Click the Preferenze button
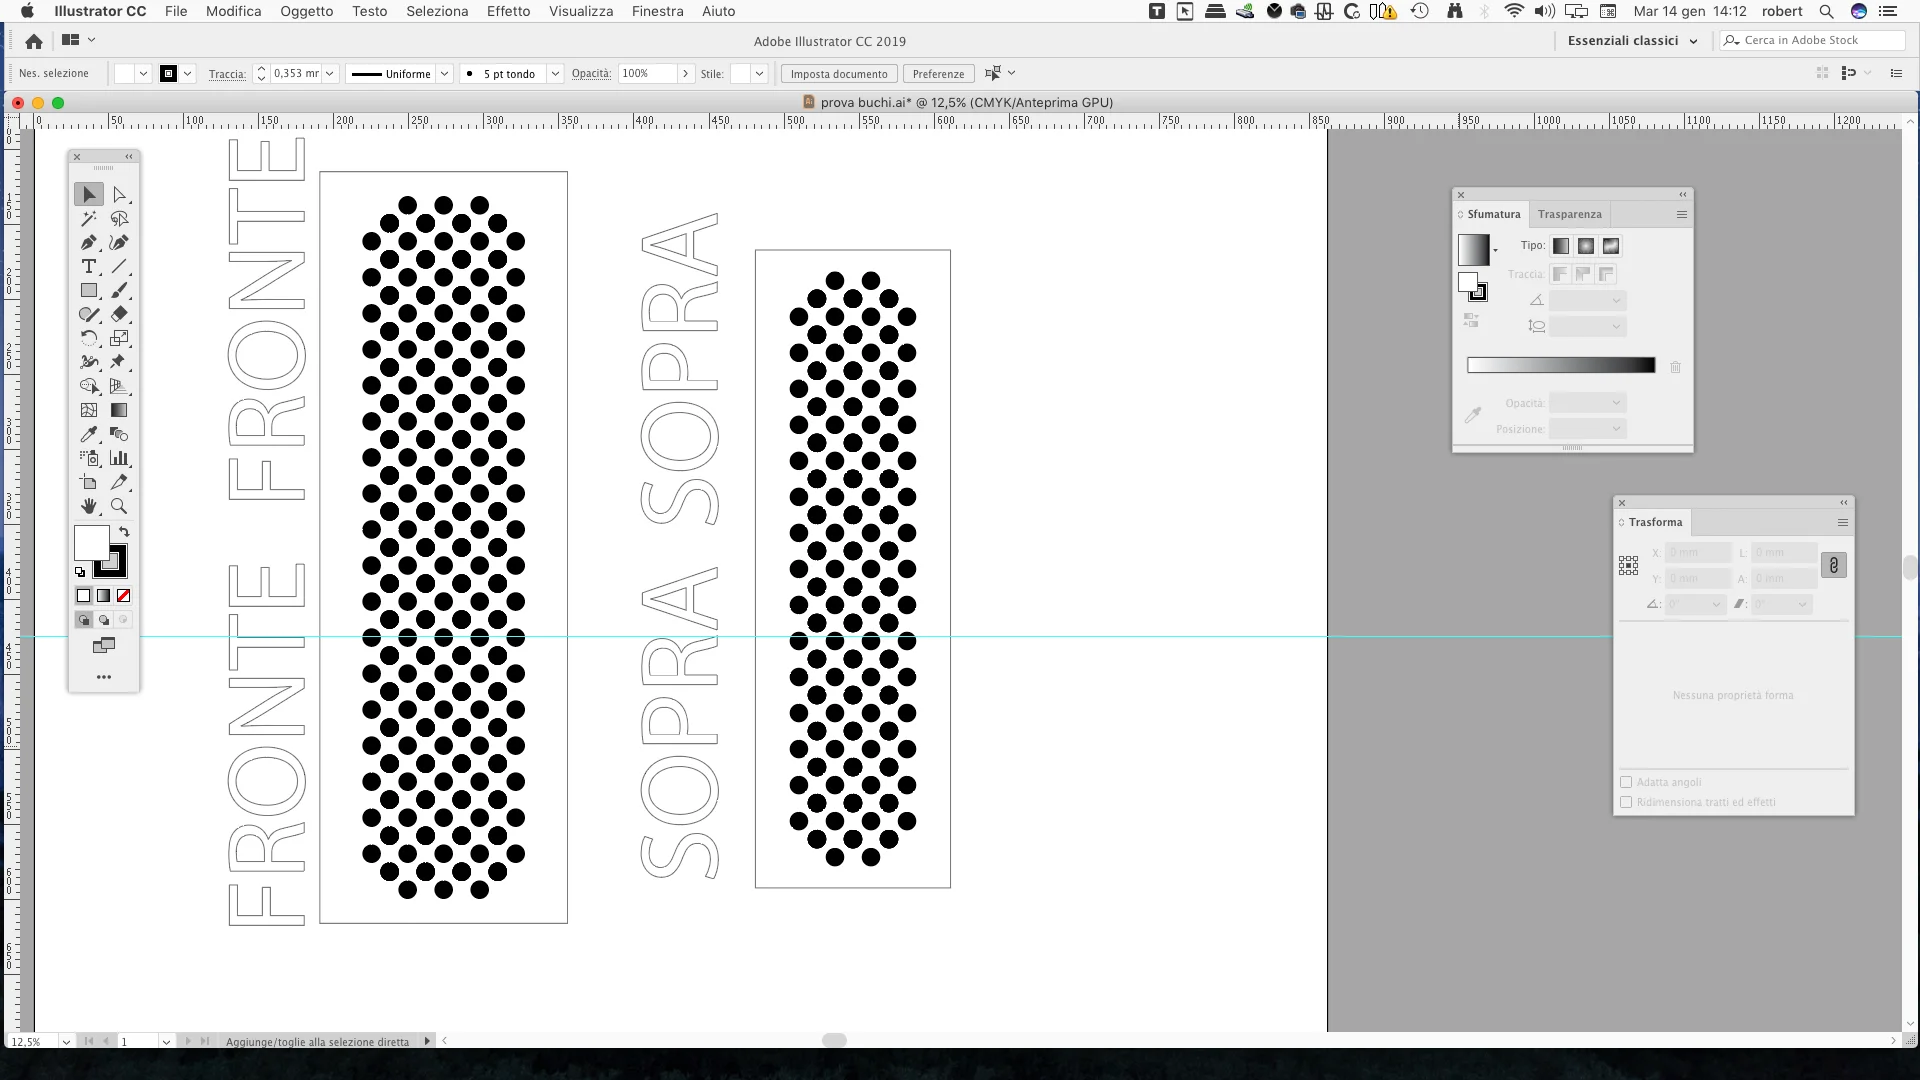This screenshot has height=1080, width=1920. point(938,74)
